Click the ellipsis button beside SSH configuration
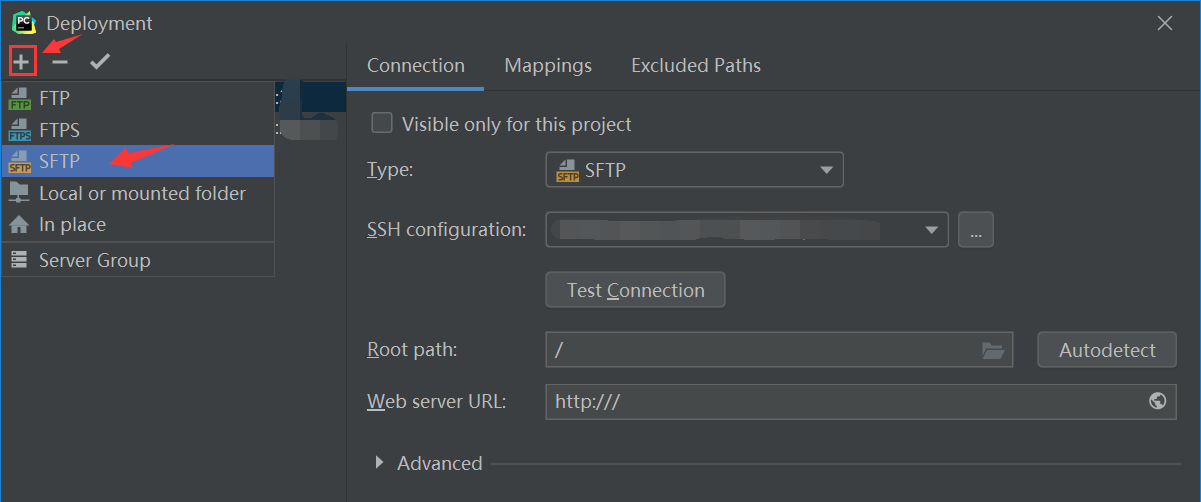1201x502 pixels. point(976,230)
